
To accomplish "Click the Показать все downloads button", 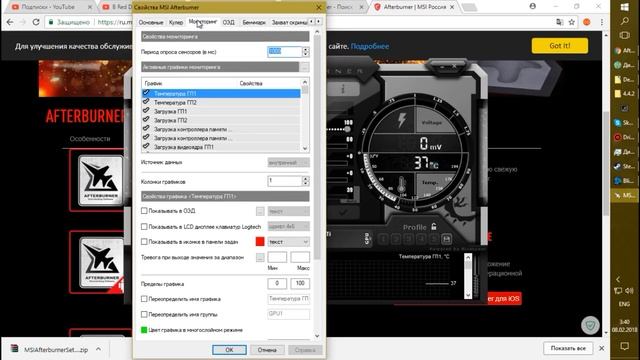I will (x=568, y=348).
